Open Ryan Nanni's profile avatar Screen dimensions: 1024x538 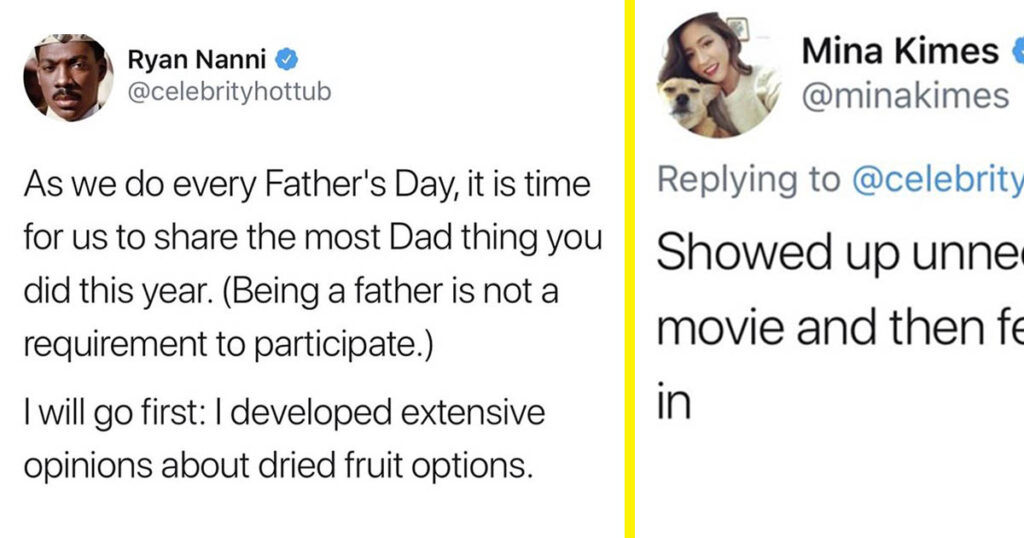(x=69, y=77)
